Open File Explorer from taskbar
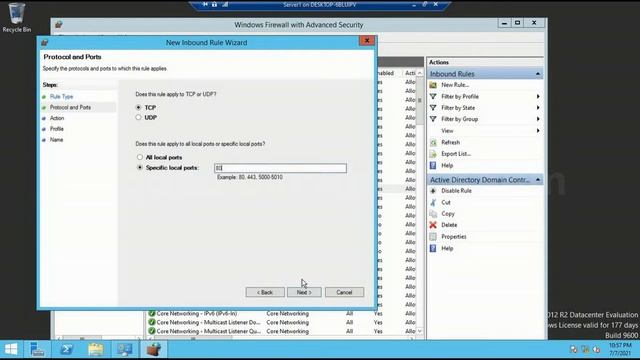Viewport: 640px width, 360px height. pyautogui.click(x=96, y=349)
